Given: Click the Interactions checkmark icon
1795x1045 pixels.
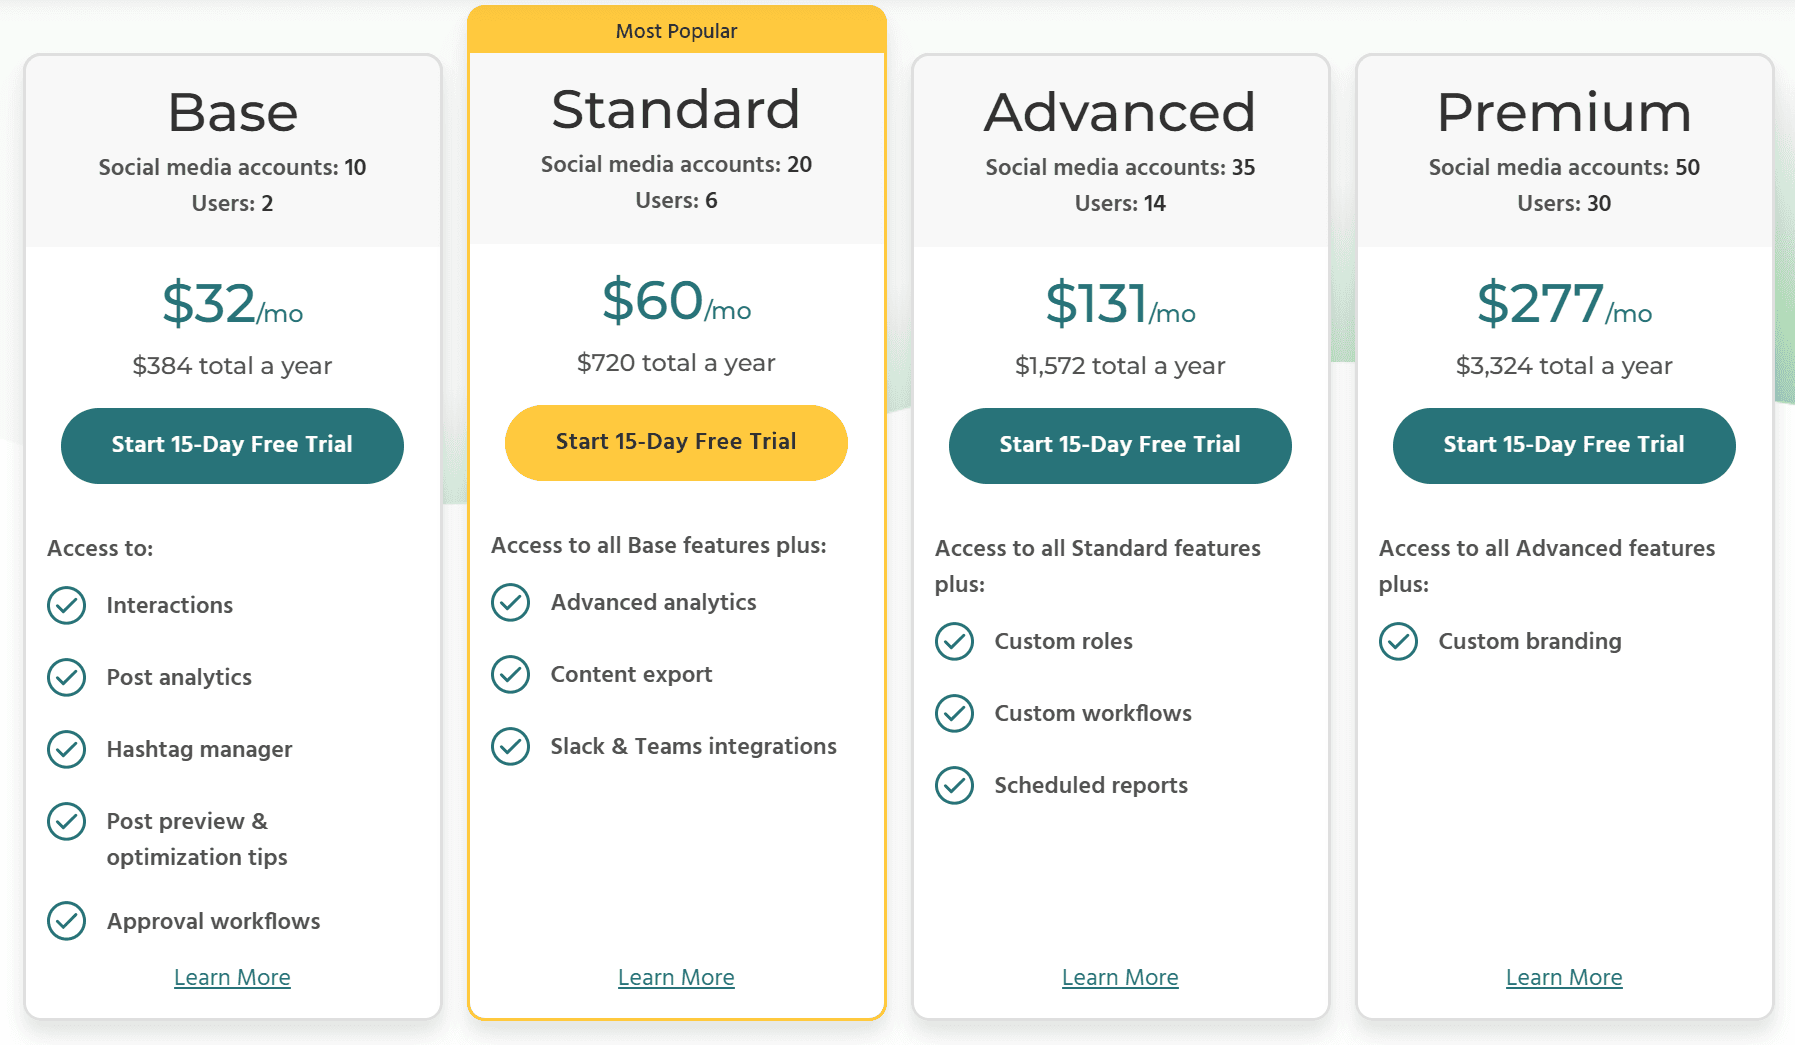Looking at the screenshot, I should coord(67,605).
